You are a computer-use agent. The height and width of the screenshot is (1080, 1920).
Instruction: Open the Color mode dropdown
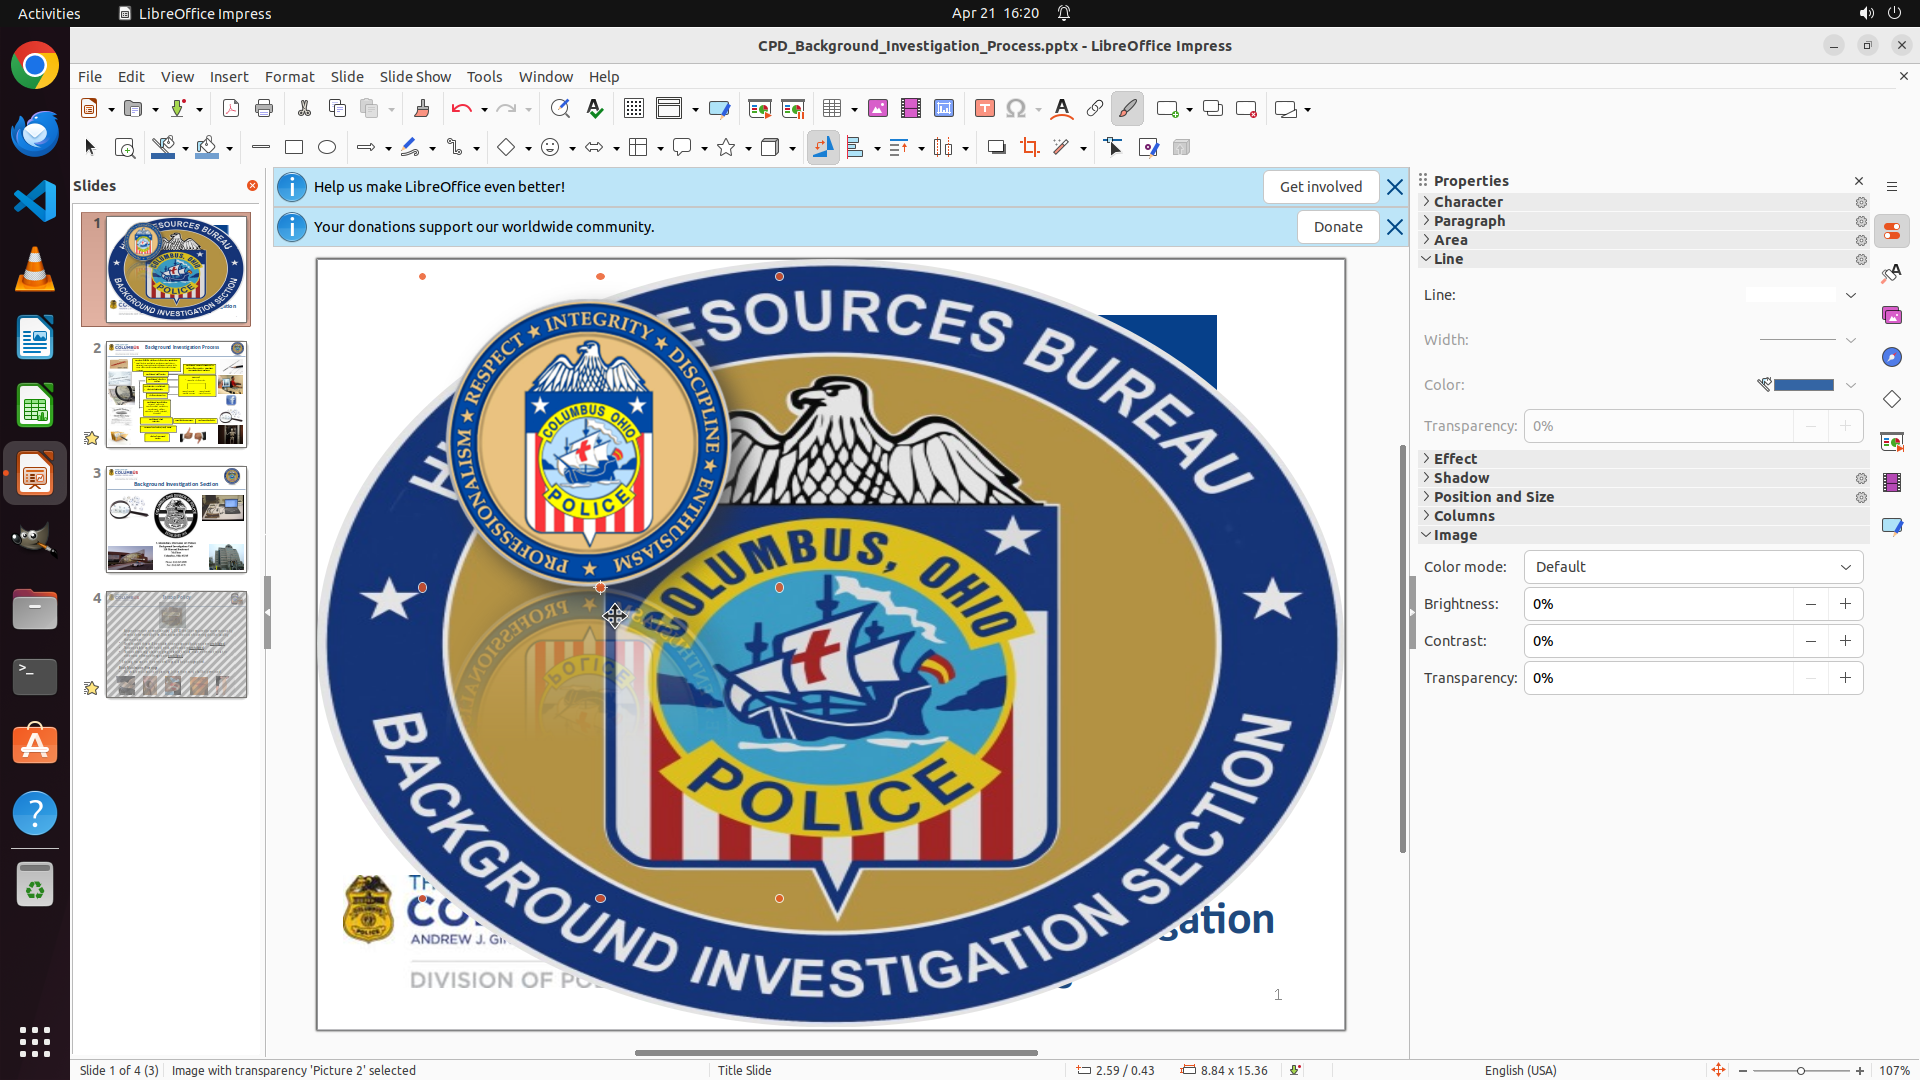pos(1692,567)
